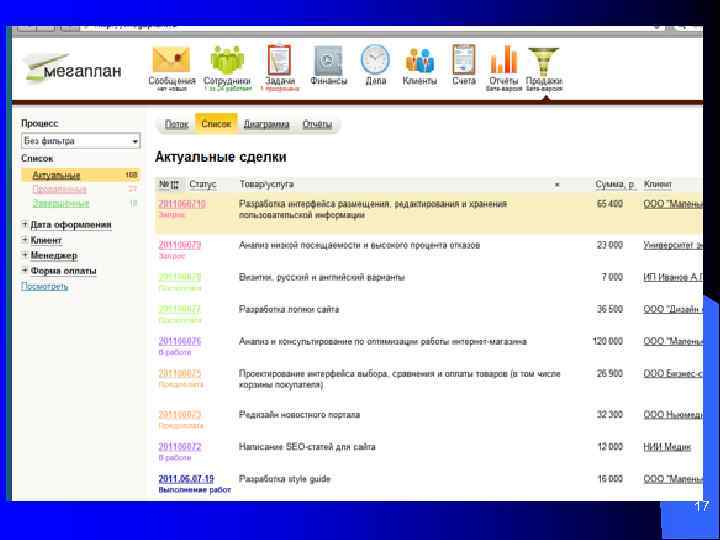Expand the Форма оплаты filter
The image size is (720, 540).
click(63, 271)
